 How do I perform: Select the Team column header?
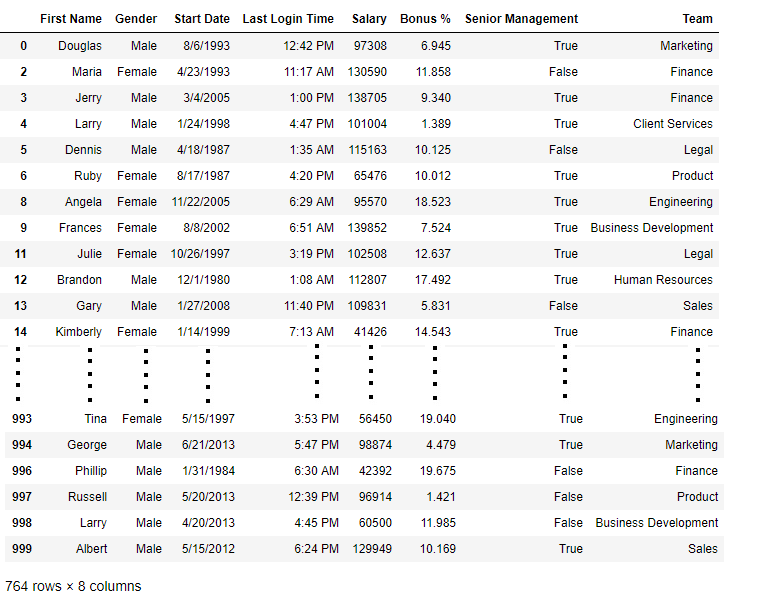[697, 19]
